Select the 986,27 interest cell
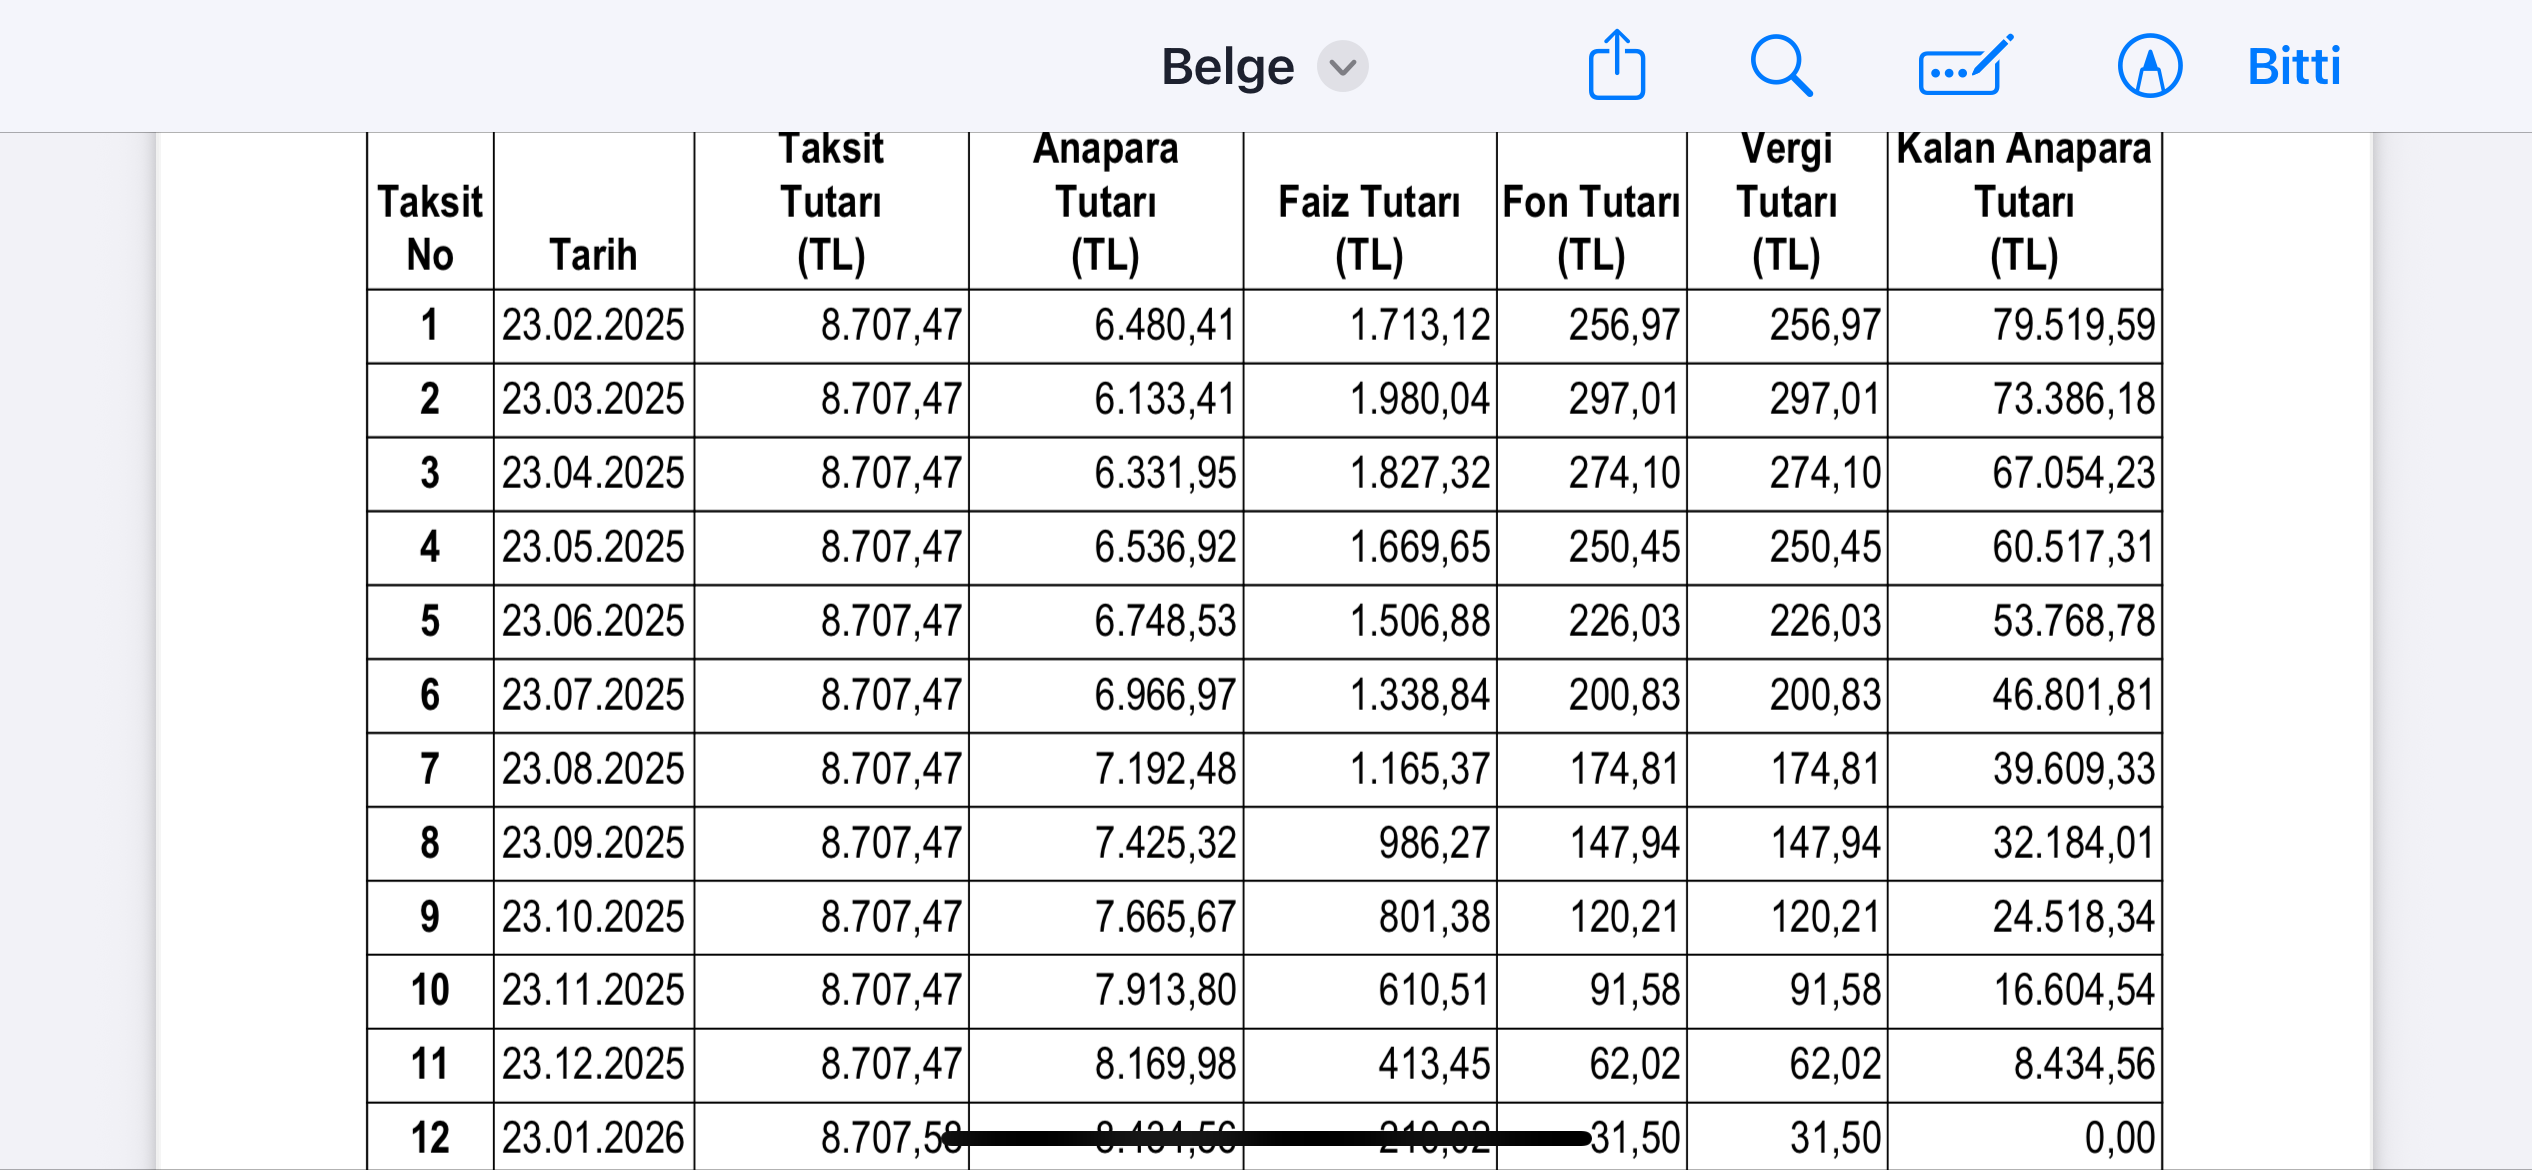This screenshot has width=2532, height=1170. [x=1434, y=843]
